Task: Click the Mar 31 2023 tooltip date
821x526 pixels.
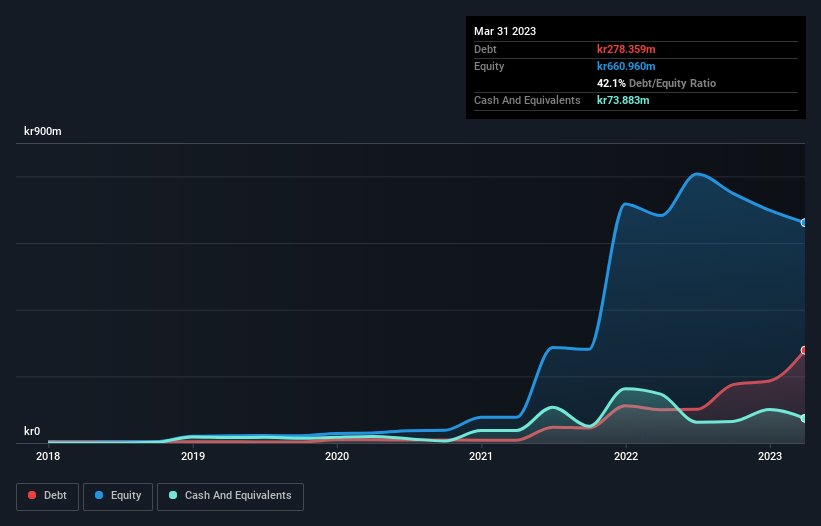Action: pos(505,31)
